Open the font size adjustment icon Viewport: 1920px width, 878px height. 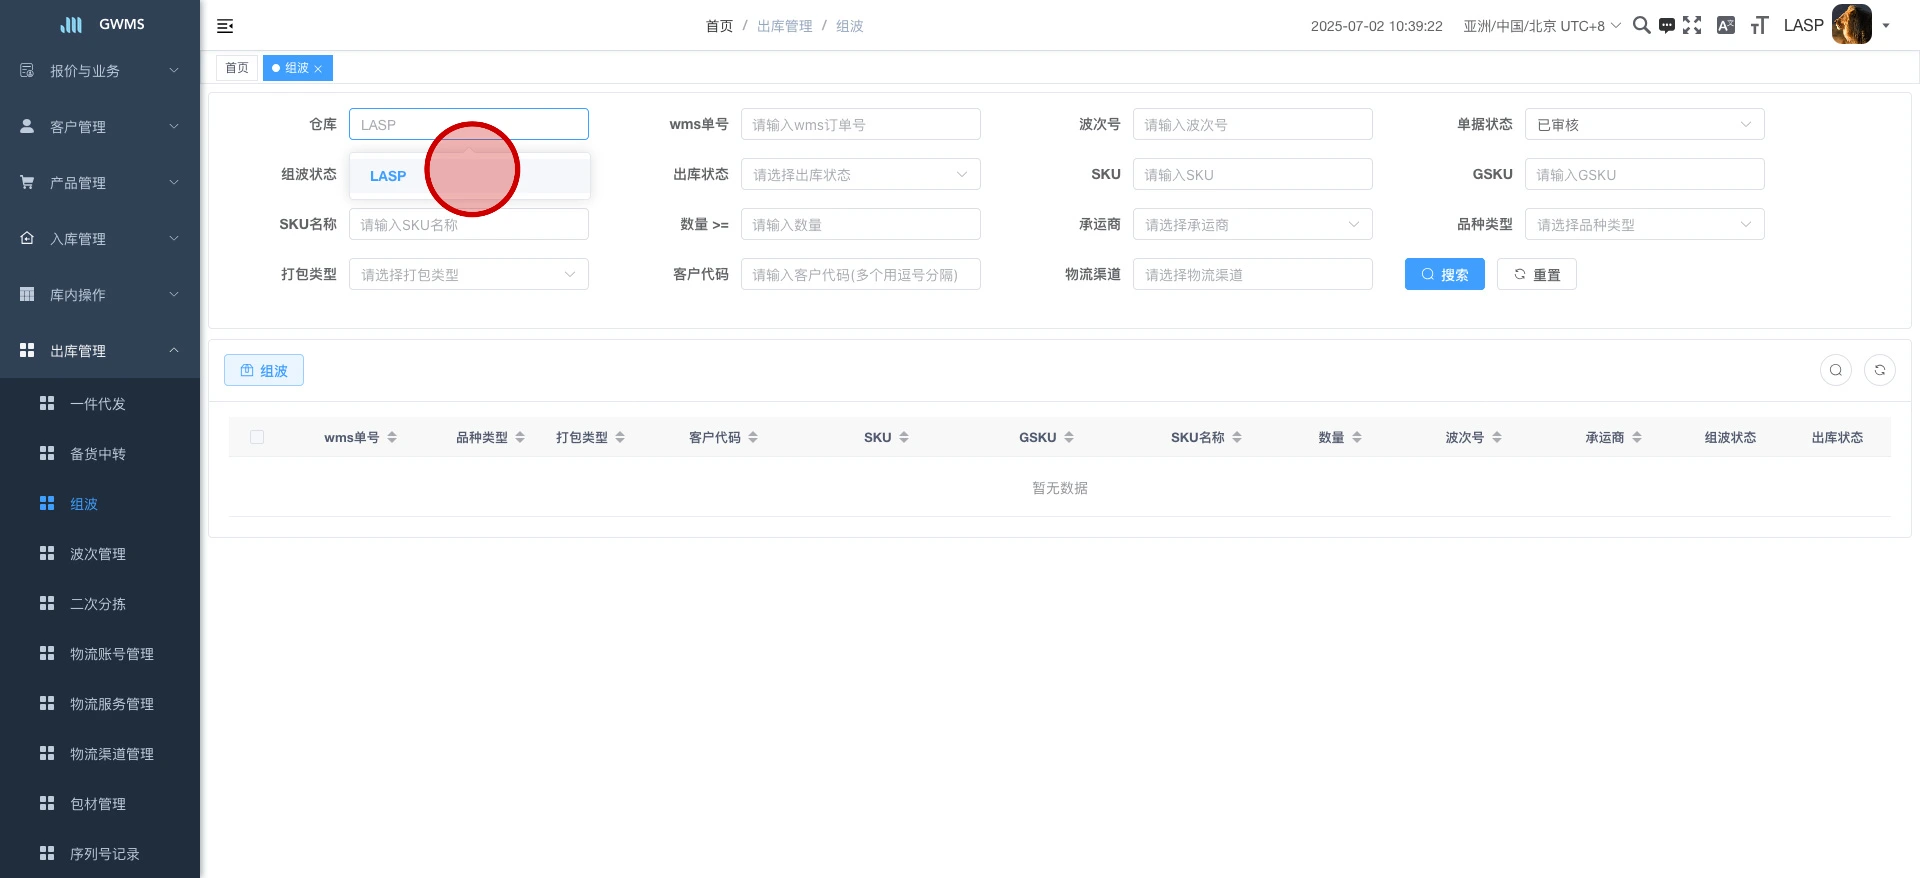[1759, 26]
